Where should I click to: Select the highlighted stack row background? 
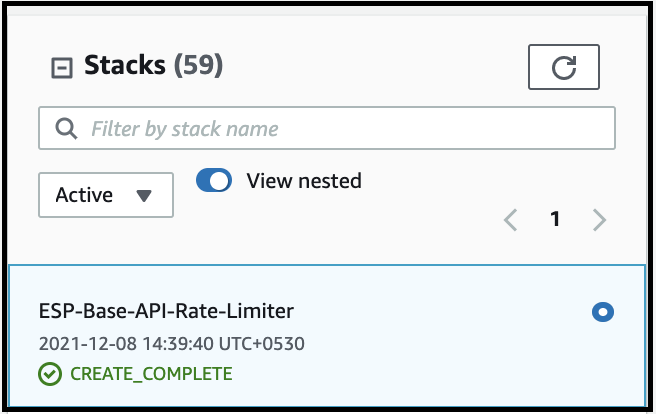coord(327,335)
